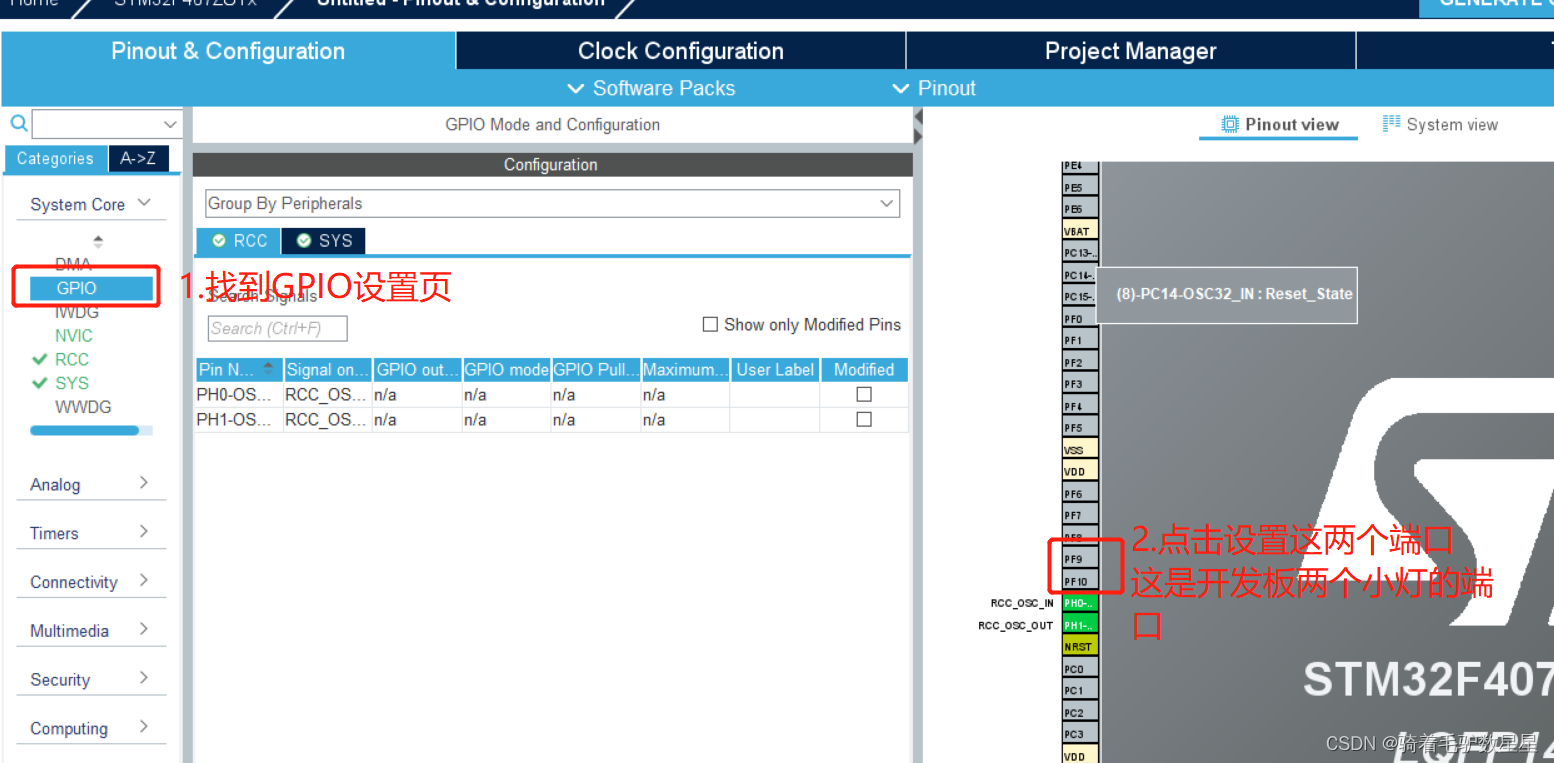Click the Pinout view chip icon
Screen dimensions: 1554x763
click(x=1231, y=124)
